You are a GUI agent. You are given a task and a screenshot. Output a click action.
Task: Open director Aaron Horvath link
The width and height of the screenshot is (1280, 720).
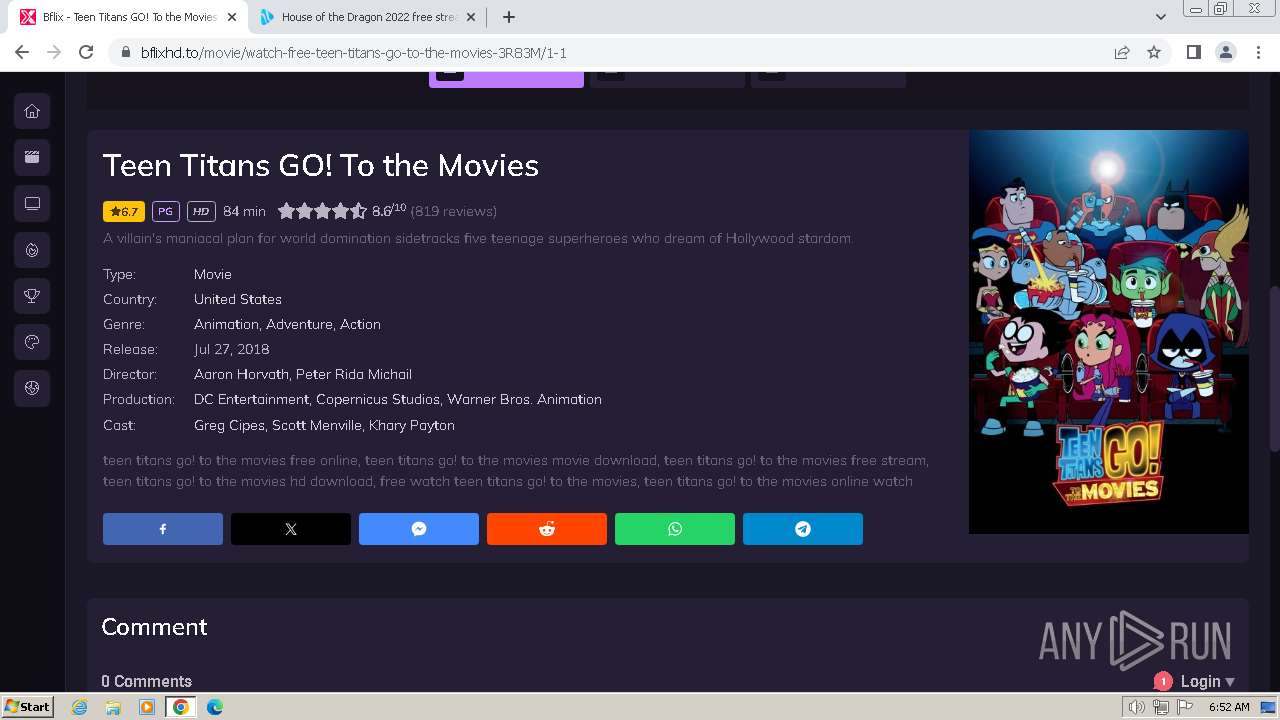click(x=241, y=374)
